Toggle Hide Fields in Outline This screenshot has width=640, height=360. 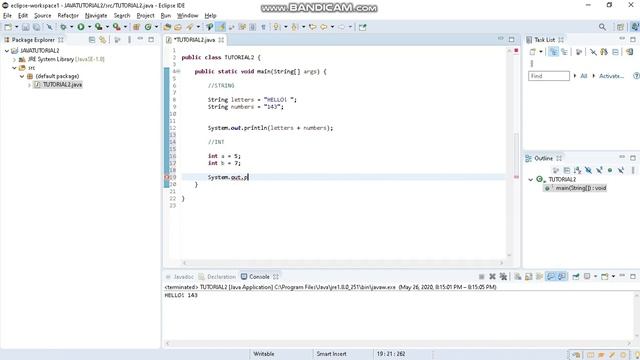[588, 170]
